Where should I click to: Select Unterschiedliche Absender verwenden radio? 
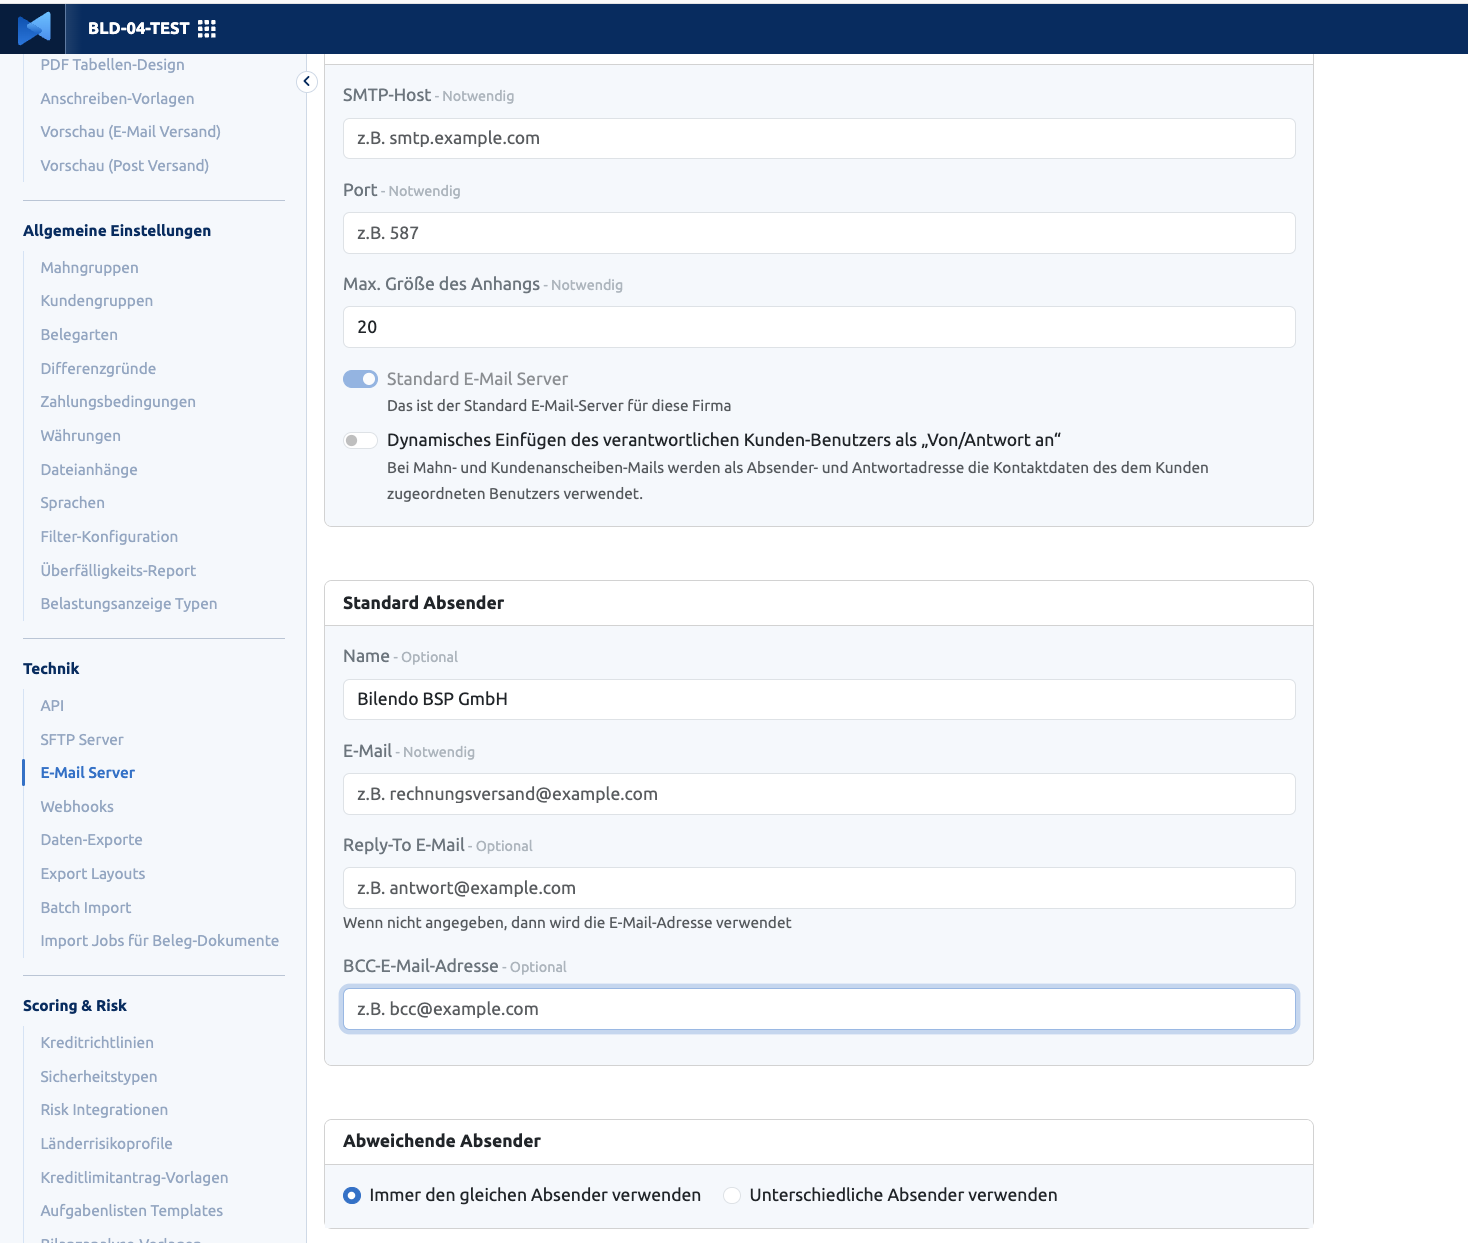pyautogui.click(x=732, y=1195)
